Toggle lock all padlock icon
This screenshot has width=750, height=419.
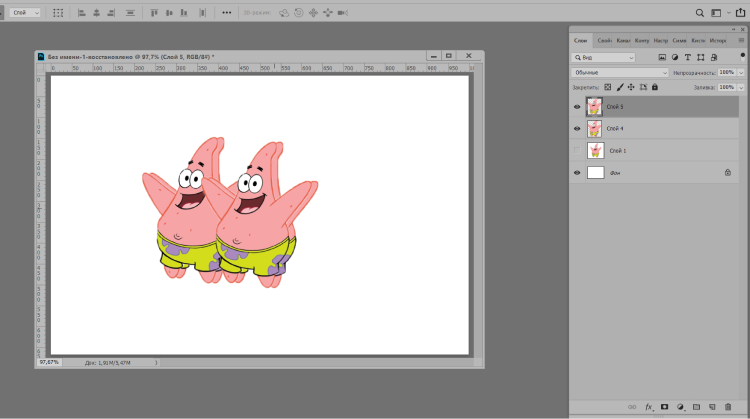click(x=655, y=87)
